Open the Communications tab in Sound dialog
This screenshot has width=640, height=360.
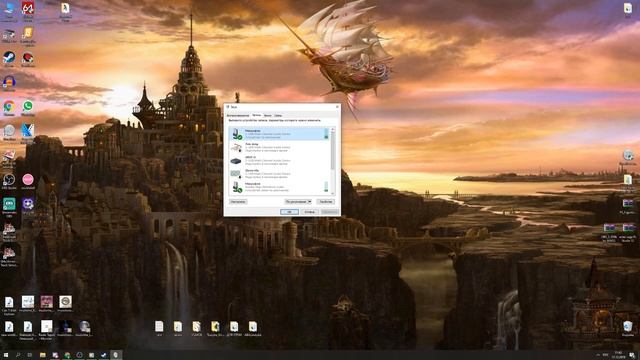278,116
